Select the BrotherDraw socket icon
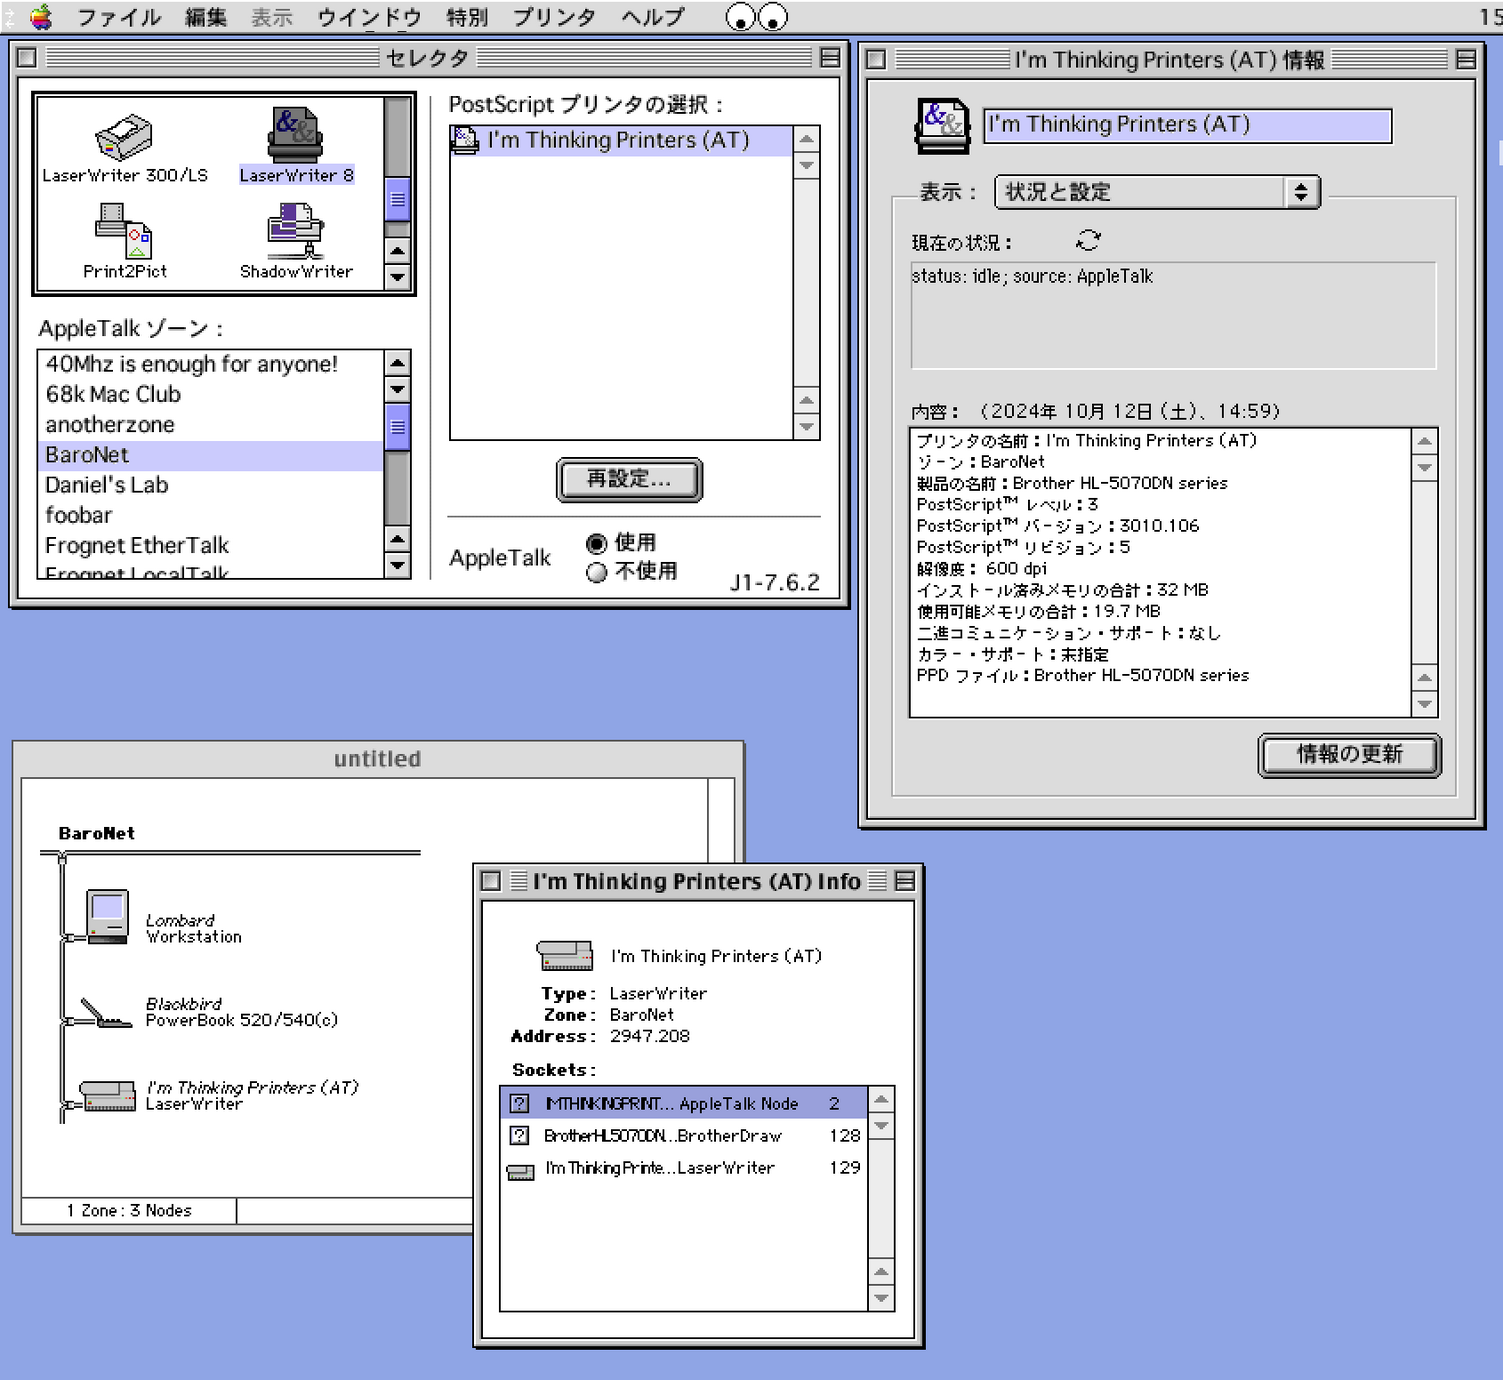This screenshot has height=1380, width=1503. pyautogui.click(x=520, y=1135)
